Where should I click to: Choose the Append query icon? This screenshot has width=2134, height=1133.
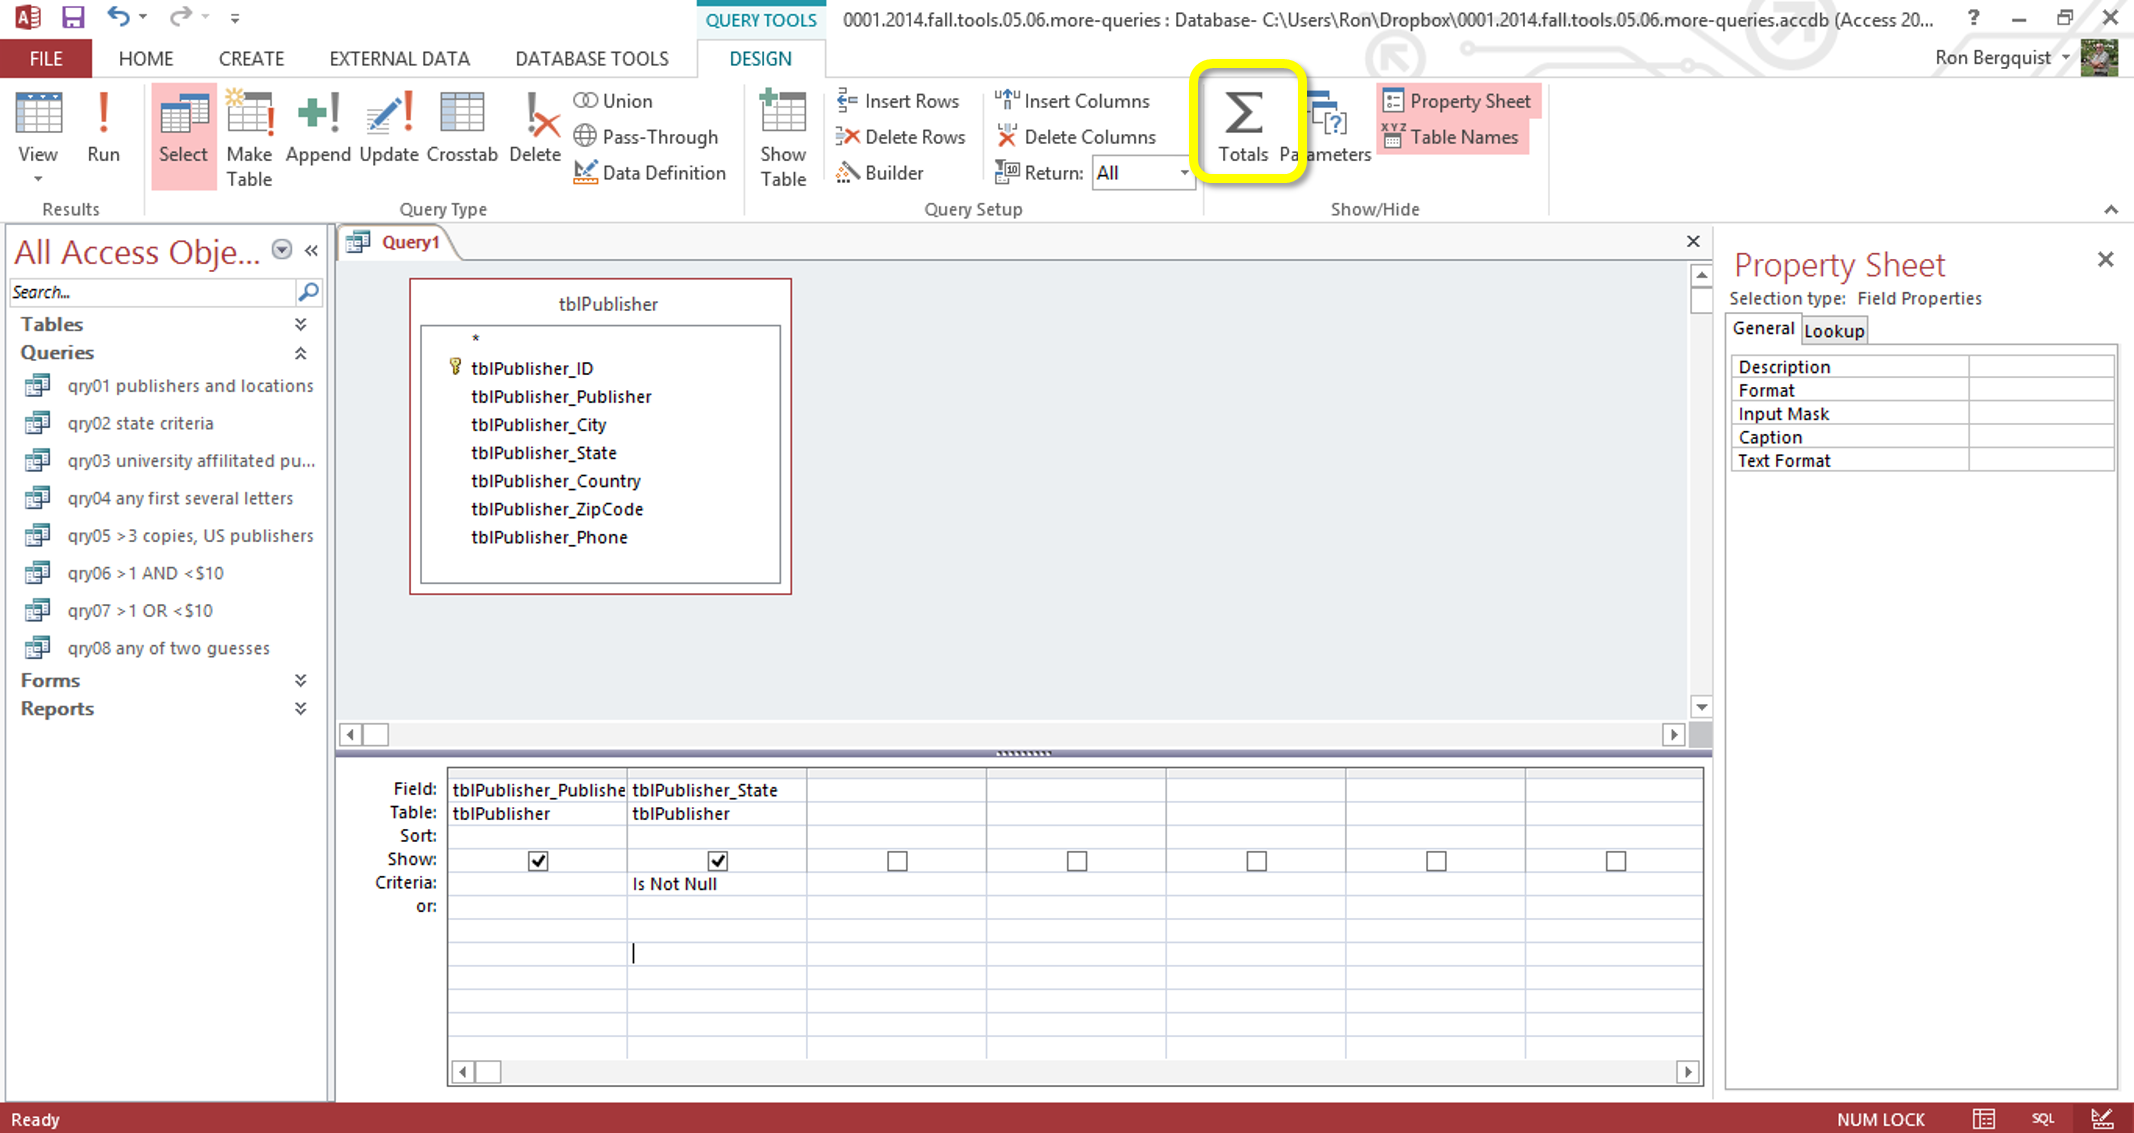pos(317,127)
